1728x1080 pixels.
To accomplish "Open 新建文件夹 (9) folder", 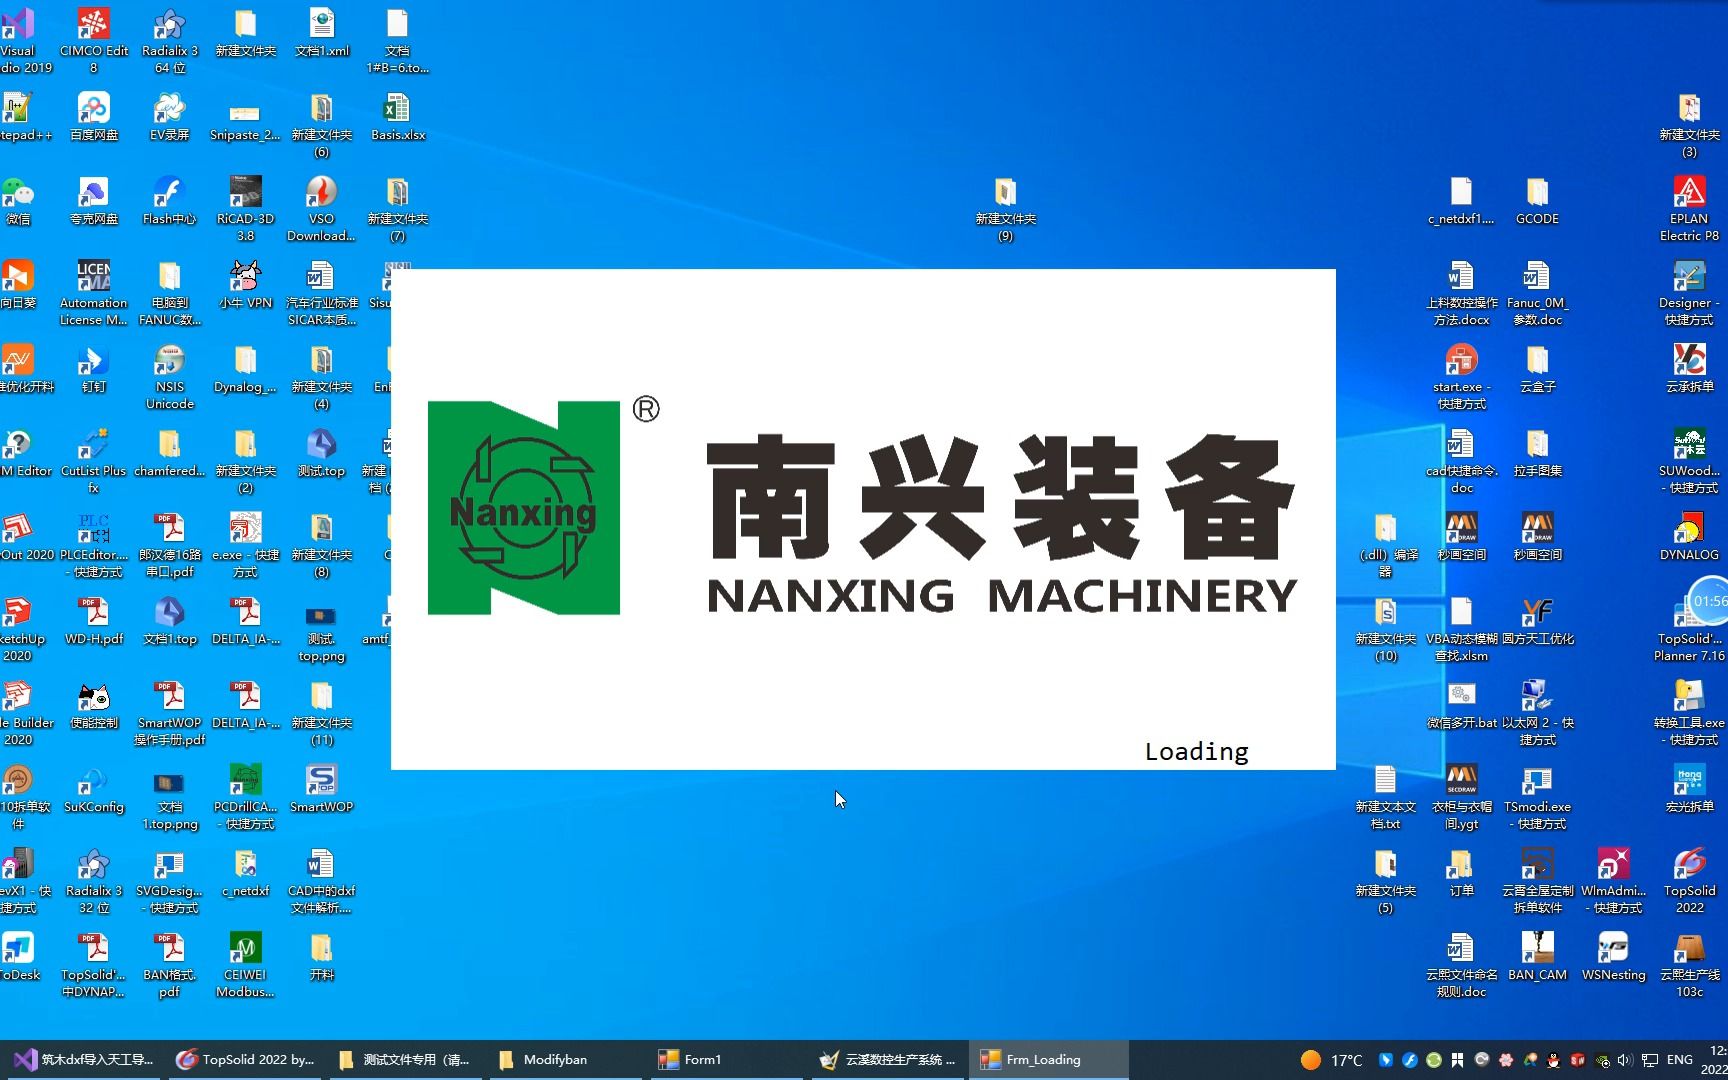I will 1006,208.
